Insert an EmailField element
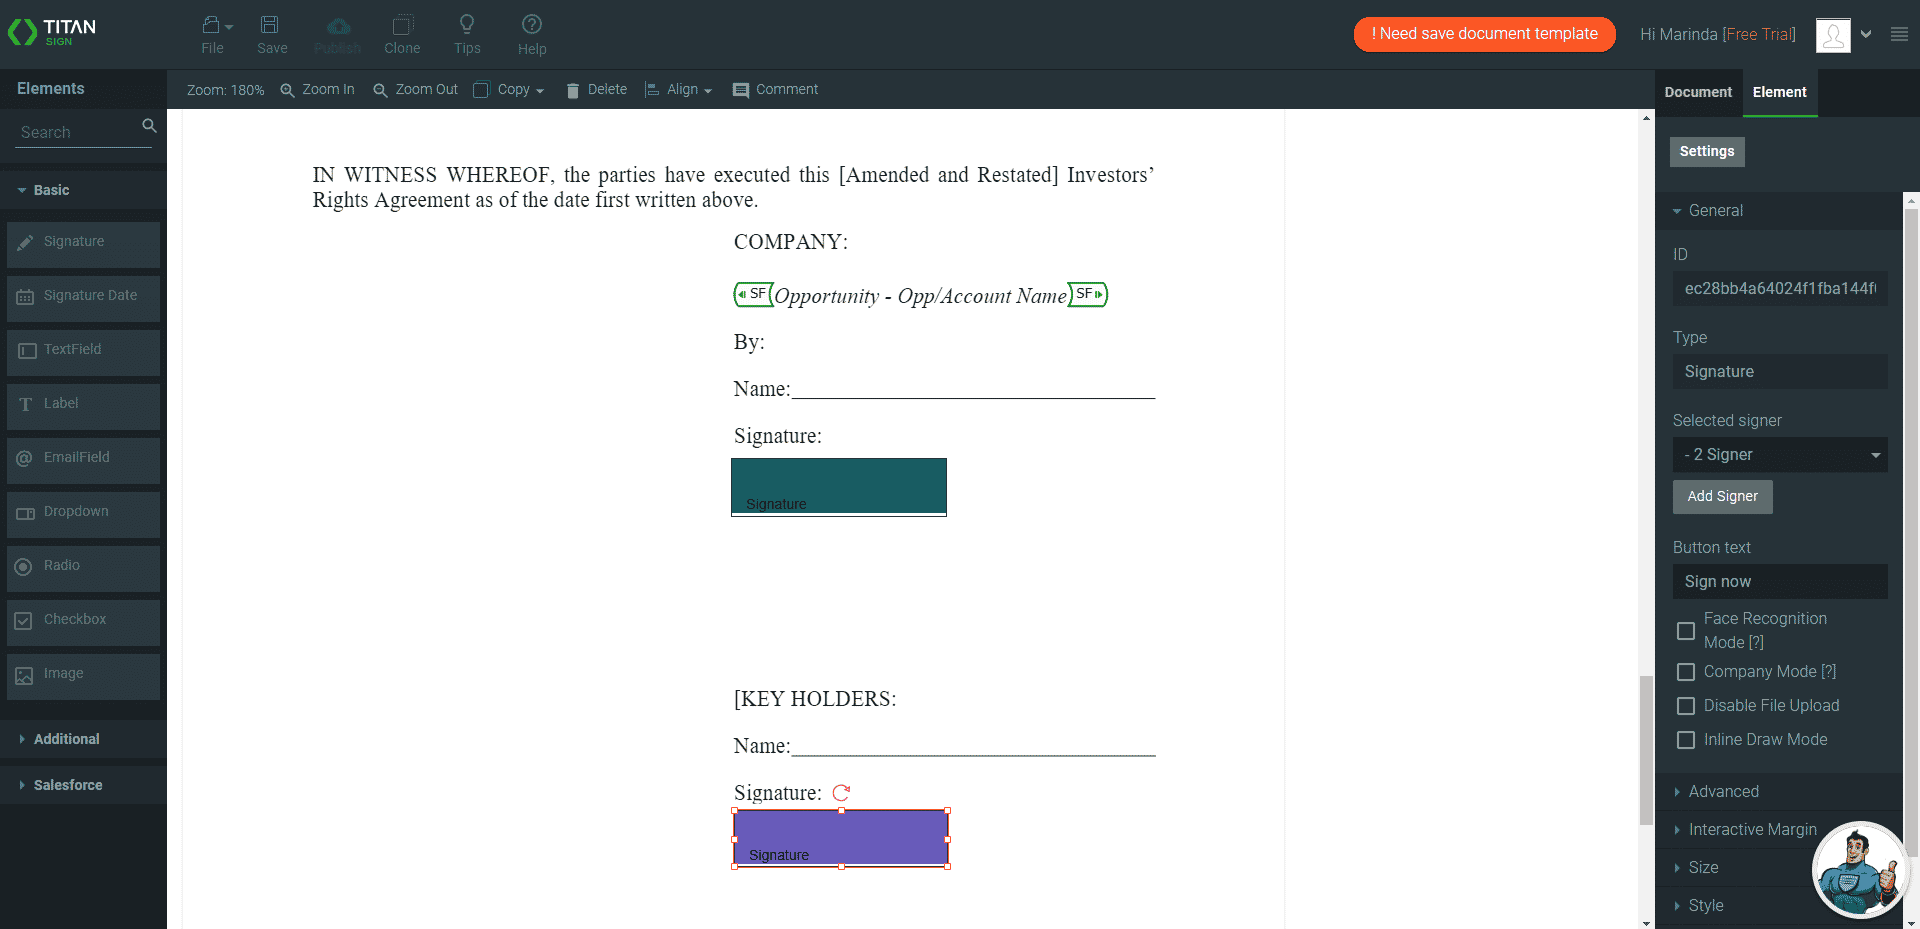Screen dimensions: 1920x929 click(83, 457)
